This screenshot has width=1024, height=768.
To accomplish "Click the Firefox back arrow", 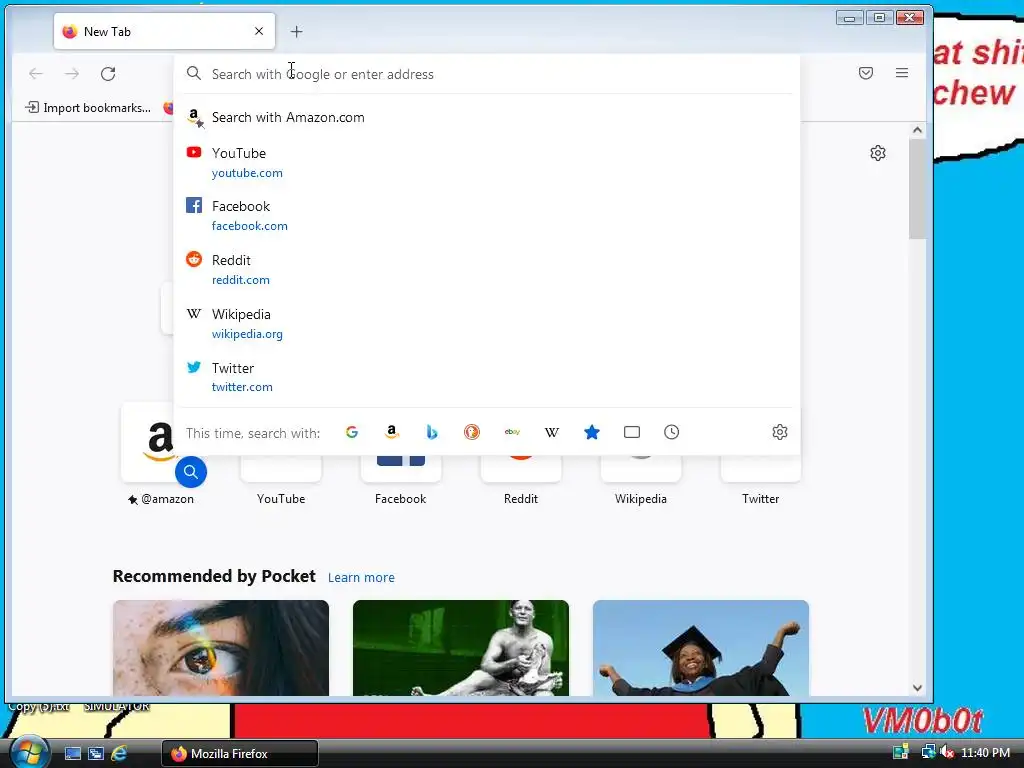I will point(36,74).
